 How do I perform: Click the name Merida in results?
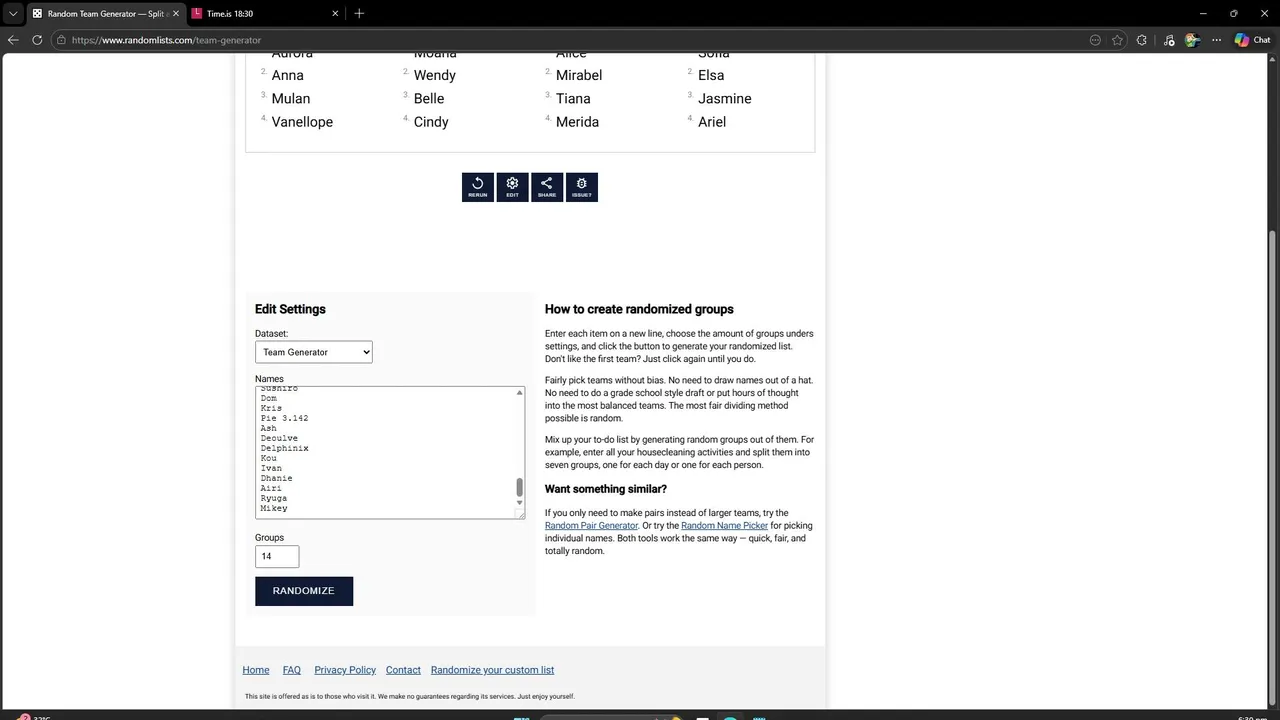(x=577, y=122)
